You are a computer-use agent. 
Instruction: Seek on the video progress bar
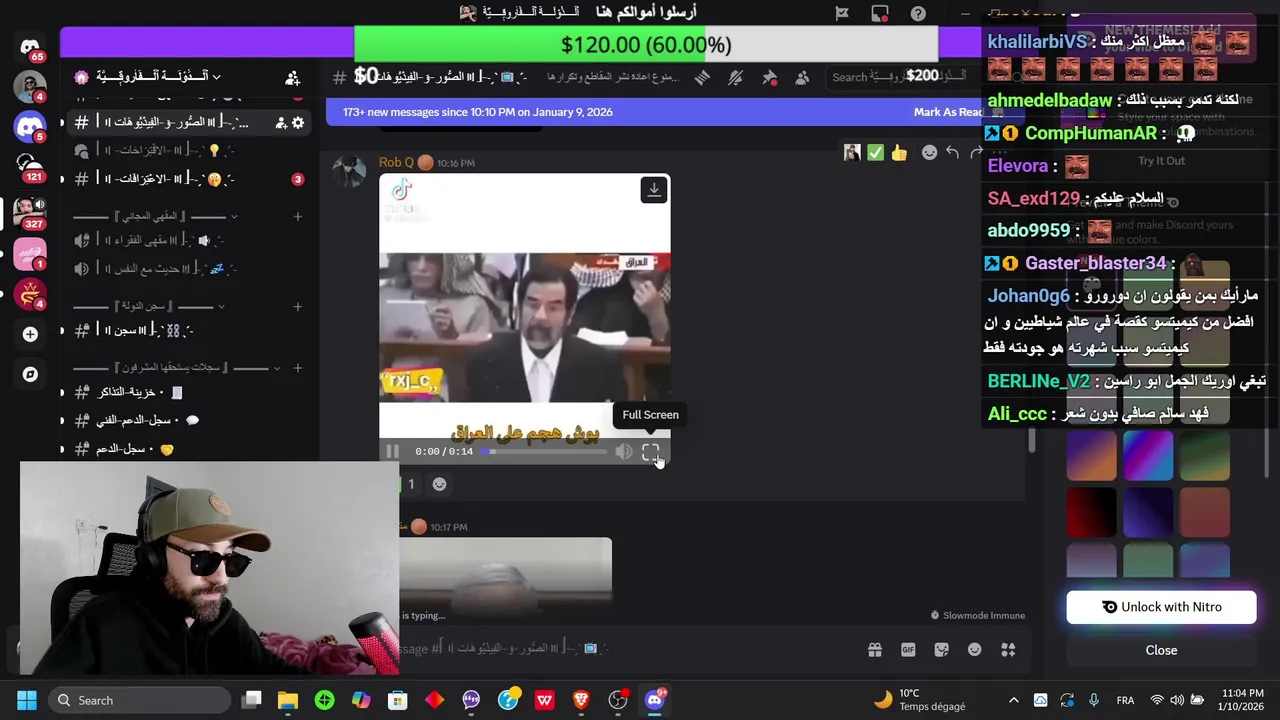[544, 452]
